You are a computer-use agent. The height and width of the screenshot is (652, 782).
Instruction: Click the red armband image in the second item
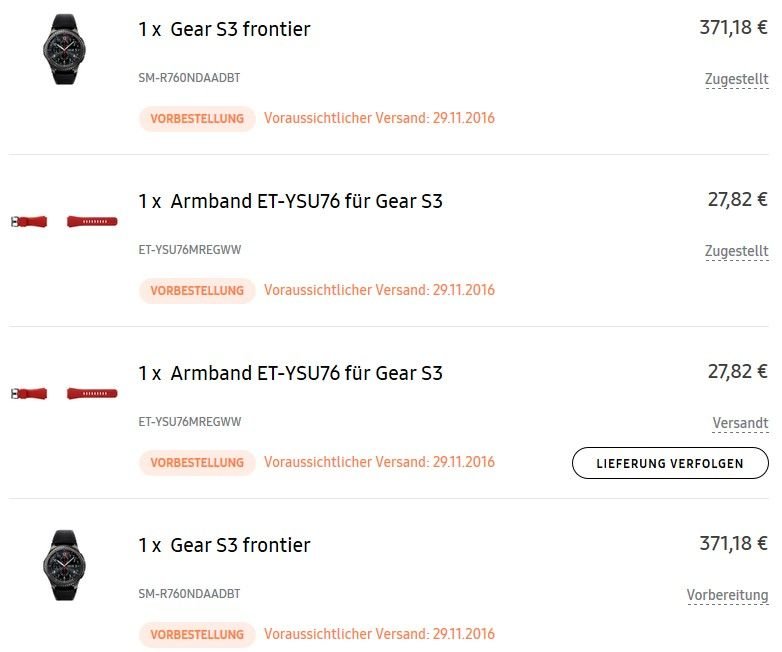tap(64, 221)
